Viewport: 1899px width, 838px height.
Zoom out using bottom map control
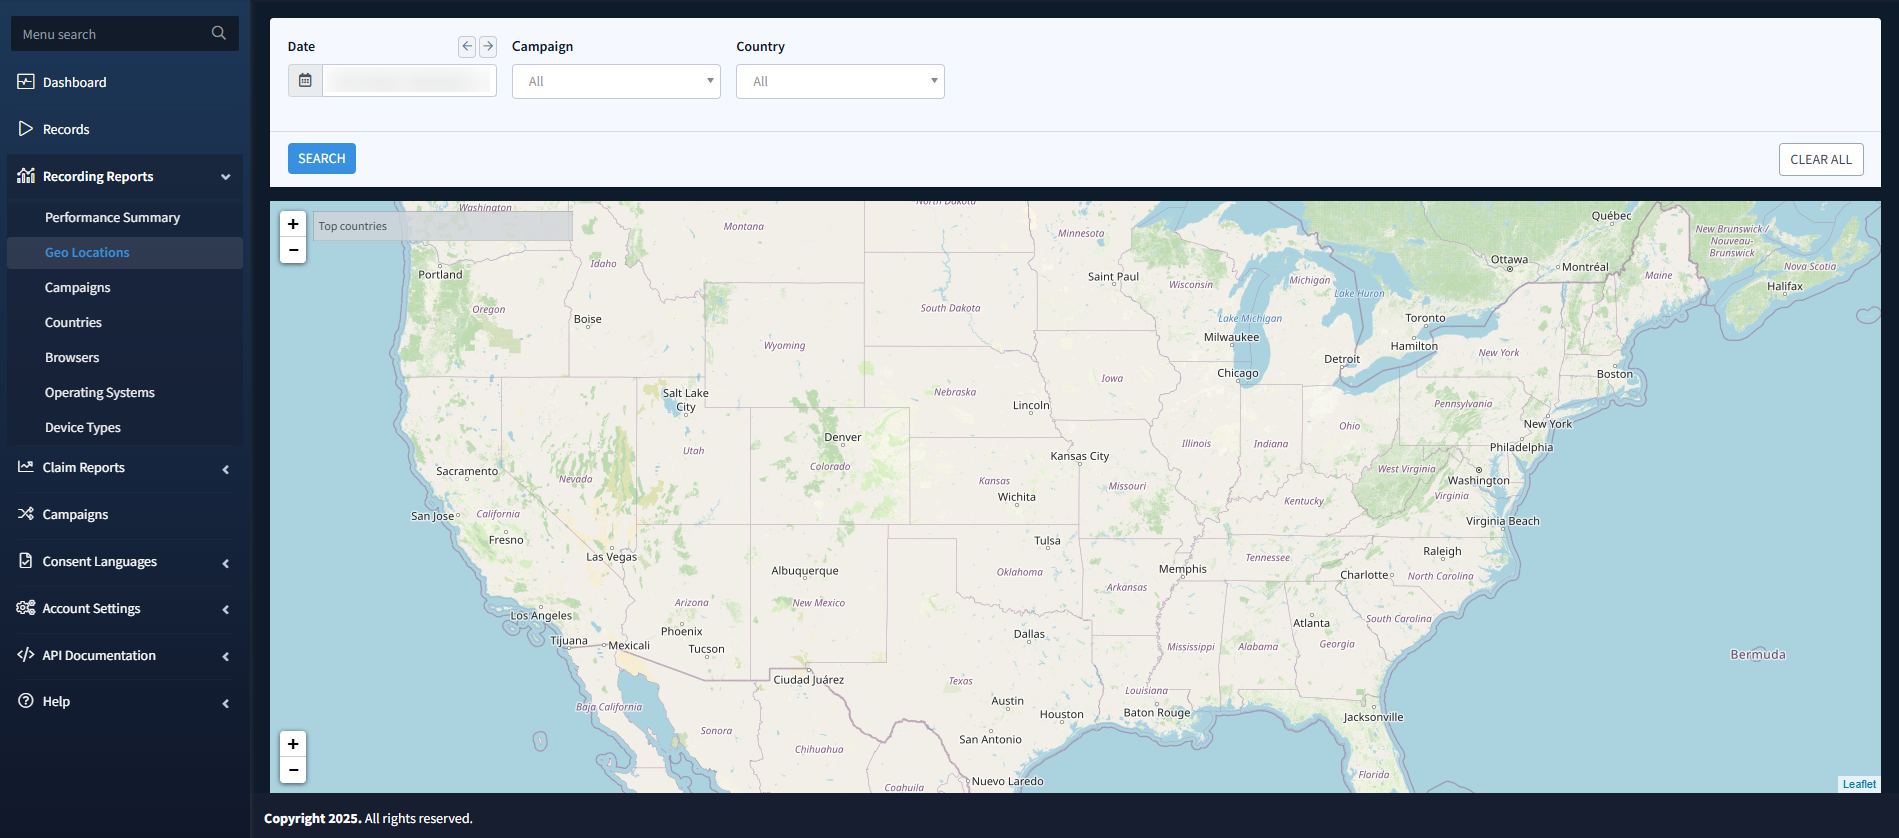[293, 770]
